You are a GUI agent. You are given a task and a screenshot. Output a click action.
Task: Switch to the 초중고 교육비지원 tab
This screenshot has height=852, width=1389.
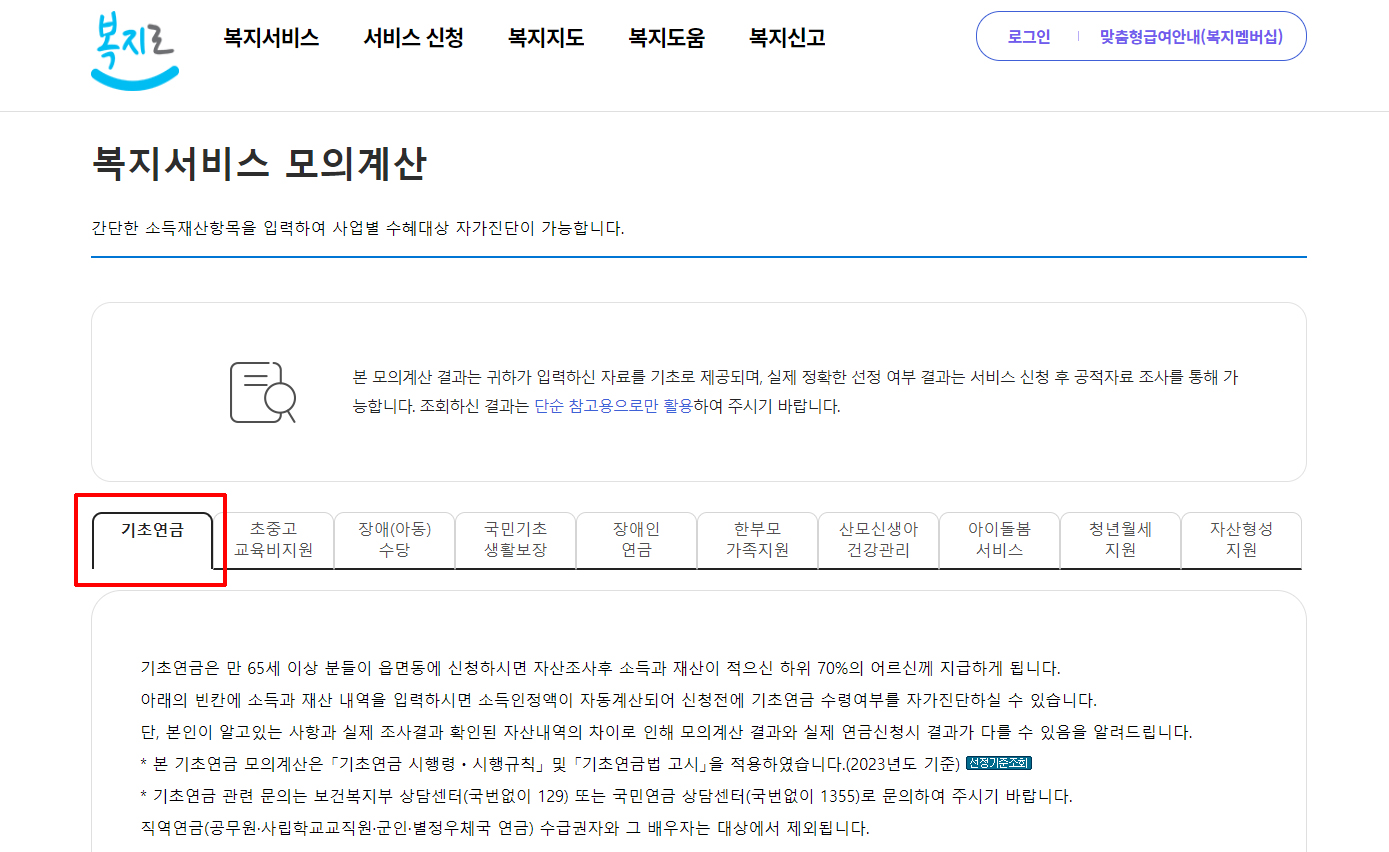coord(273,540)
